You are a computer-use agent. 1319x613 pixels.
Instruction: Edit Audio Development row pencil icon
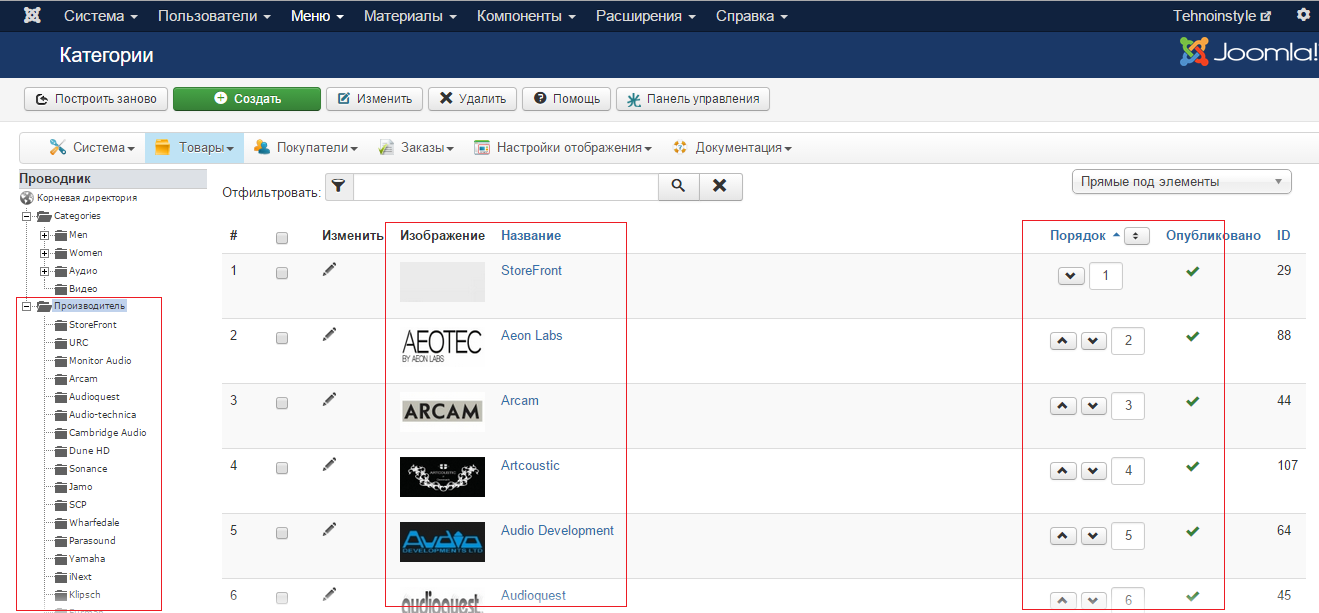[x=330, y=529]
